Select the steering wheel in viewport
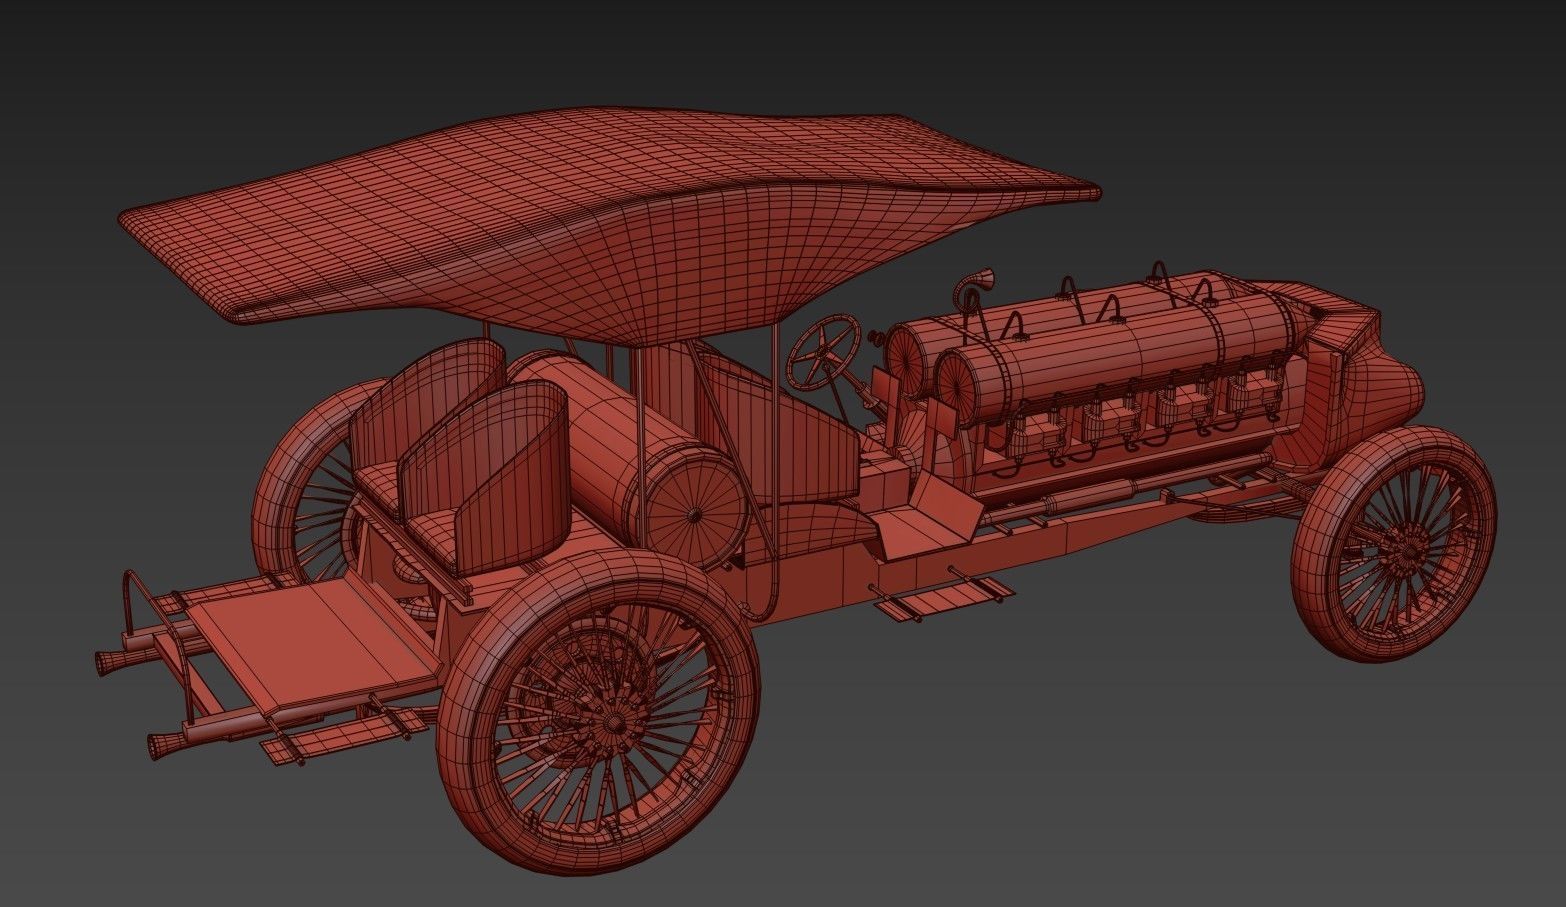Viewport: 1566px width, 907px height. pos(825,352)
